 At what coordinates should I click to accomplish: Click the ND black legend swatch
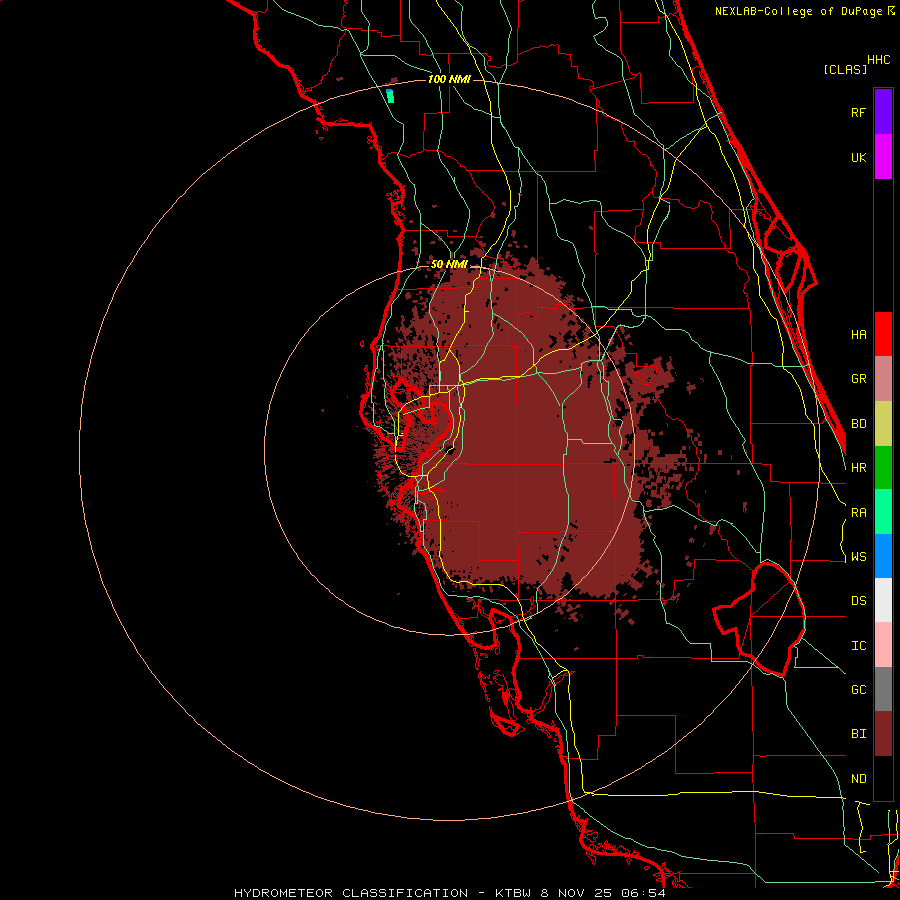(883, 778)
